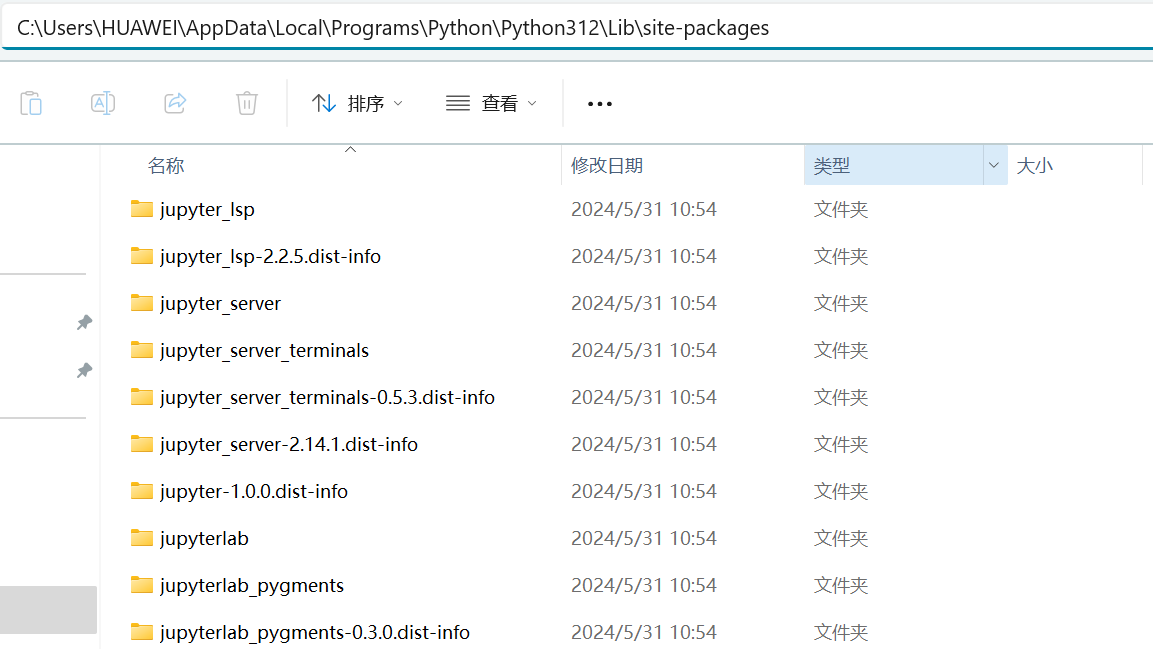Screen dimensions: 1153x649
Task: Click the Share icon in toolbar
Action: coord(175,103)
